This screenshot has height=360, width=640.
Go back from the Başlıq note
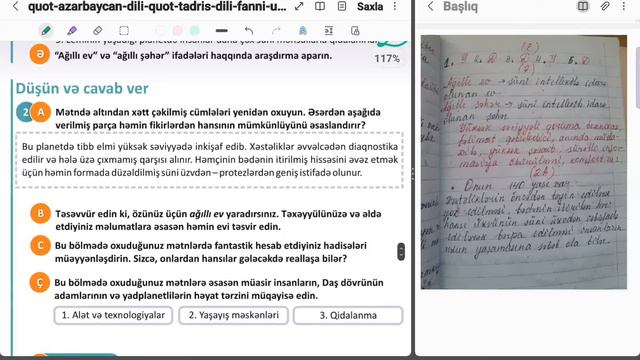pos(430,6)
